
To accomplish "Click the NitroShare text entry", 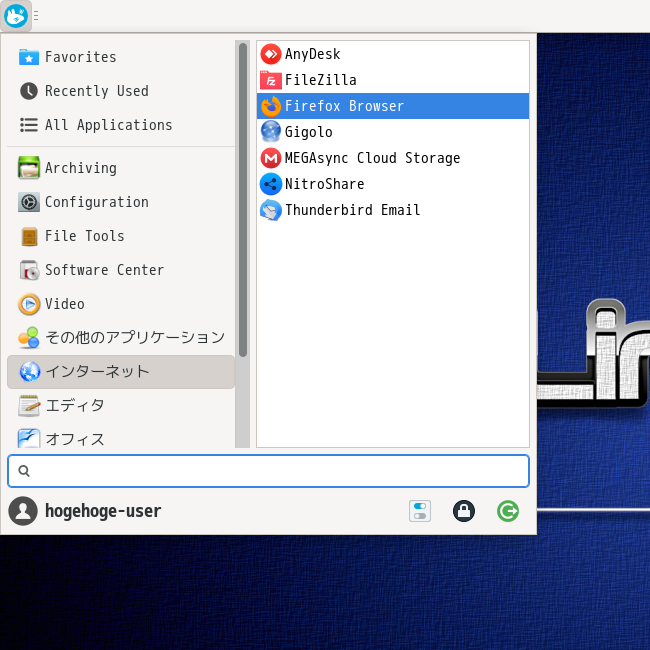I will (x=324, y=184).
